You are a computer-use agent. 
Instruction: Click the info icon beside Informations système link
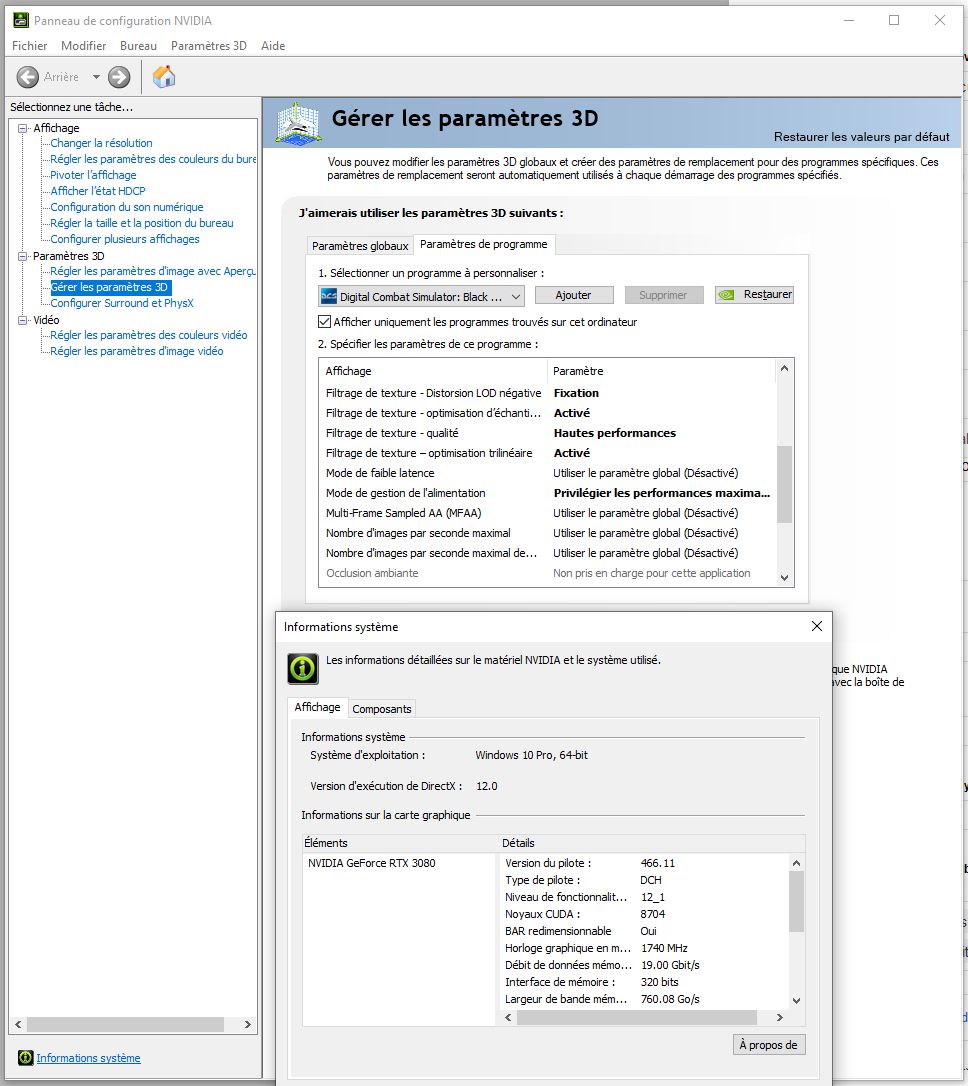coord(26,1058)
